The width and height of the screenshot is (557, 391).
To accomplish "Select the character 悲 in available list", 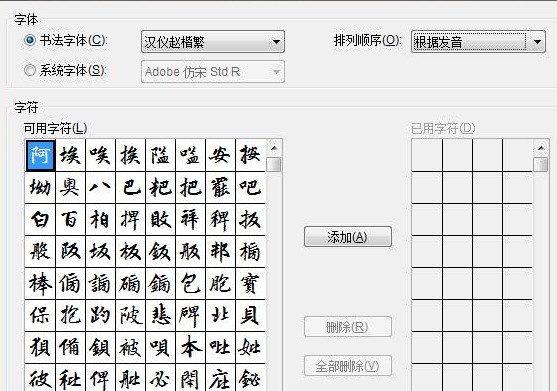I will [161, 315].
